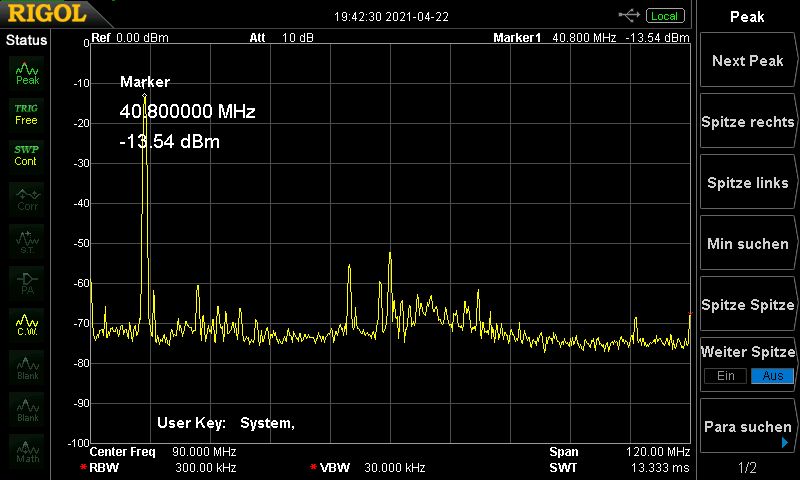The width and height of the screenshot is (800, 480).
Task: Select the Spitze Spitze softkey
Action: coord(747,305)
